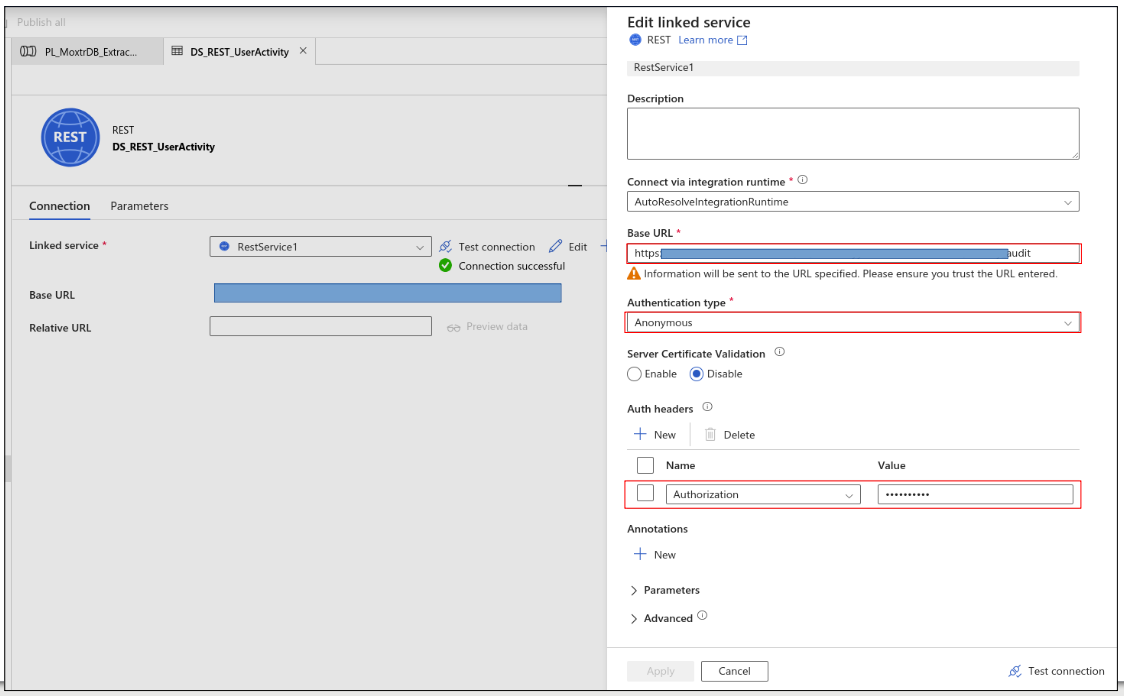The width and height of the screenshot is (1124, 696).
Task: Click Test connection text at panel bottom
Action: [x=1066, y=671]
